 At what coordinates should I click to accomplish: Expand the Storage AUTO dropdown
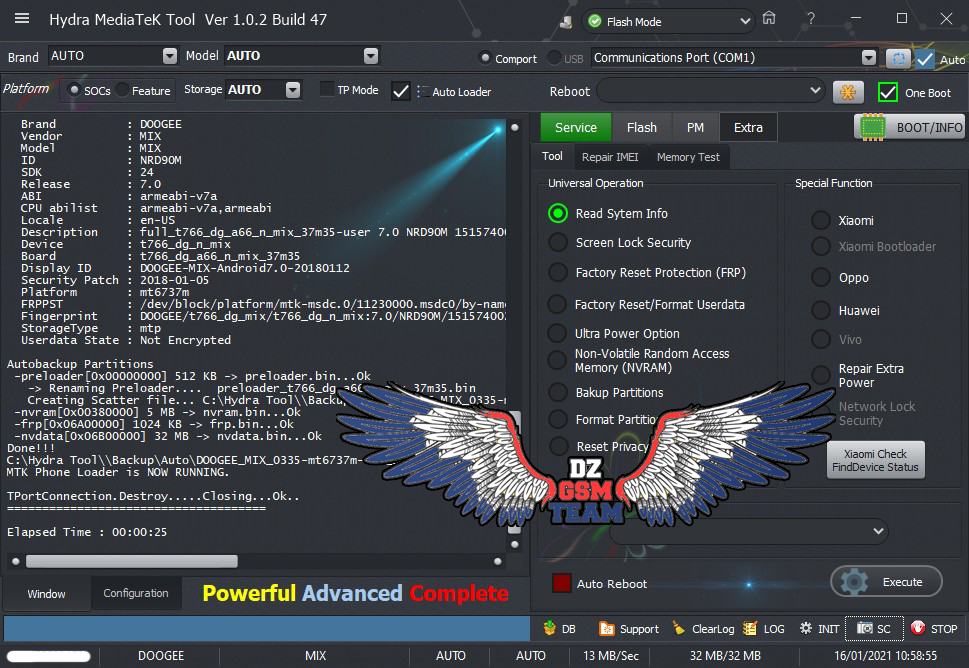(292, 90)
